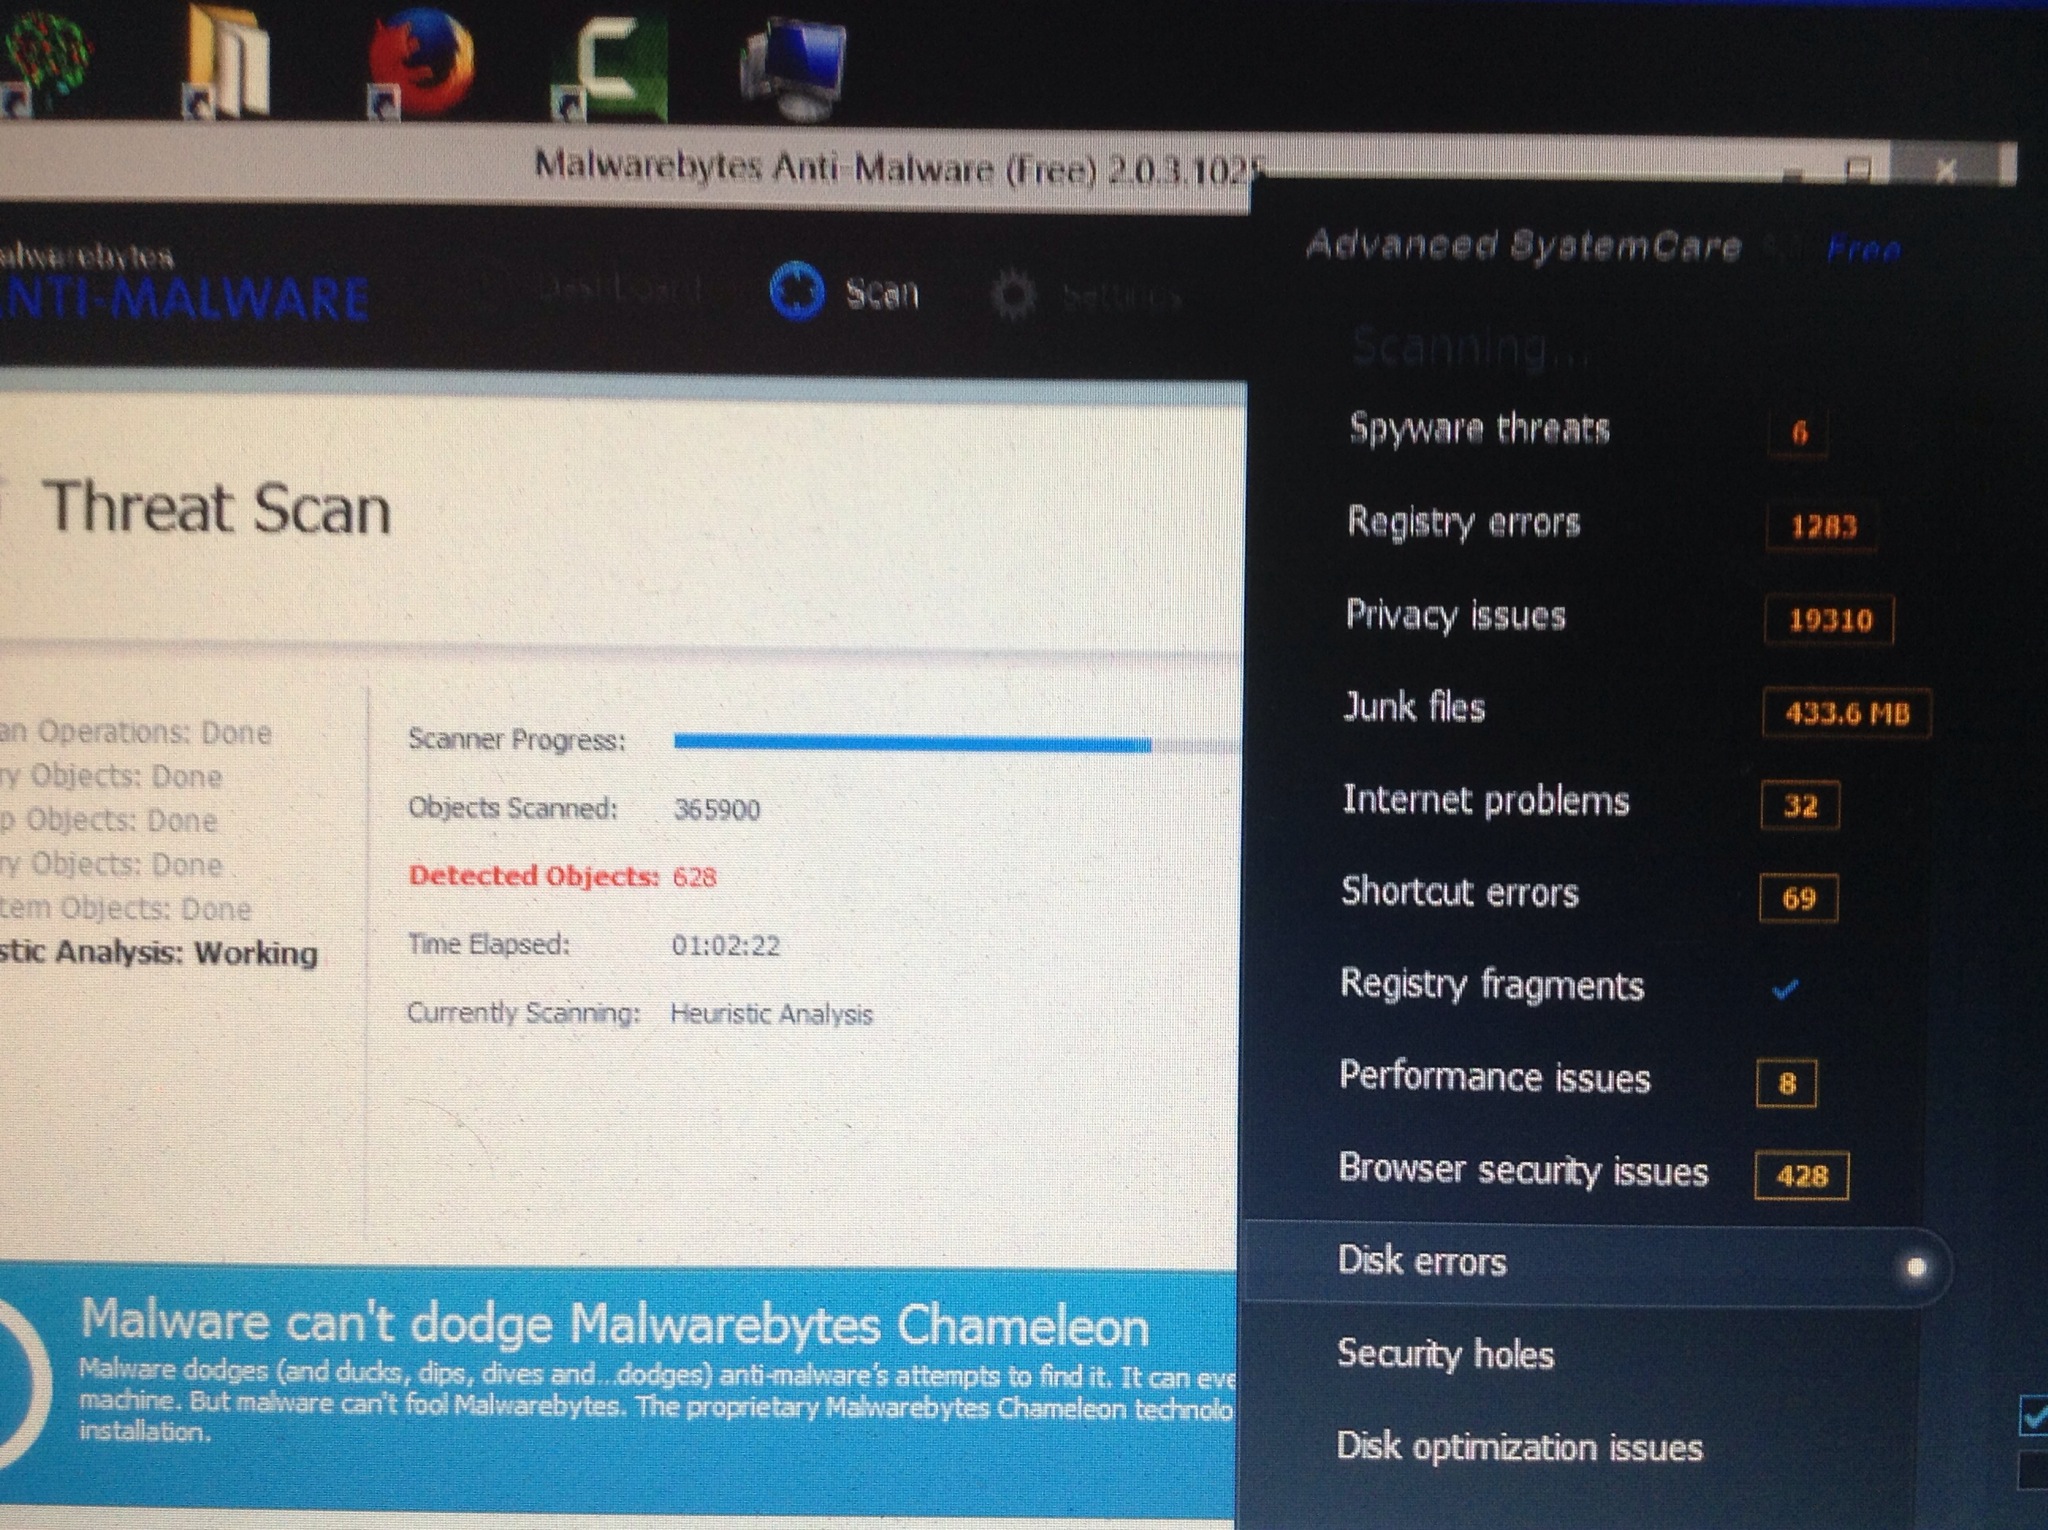Open the green Camtasia desktop shortcut
Viewport: 2048px width, 1530px height.
pyautogui.click(x=610, y=67)
